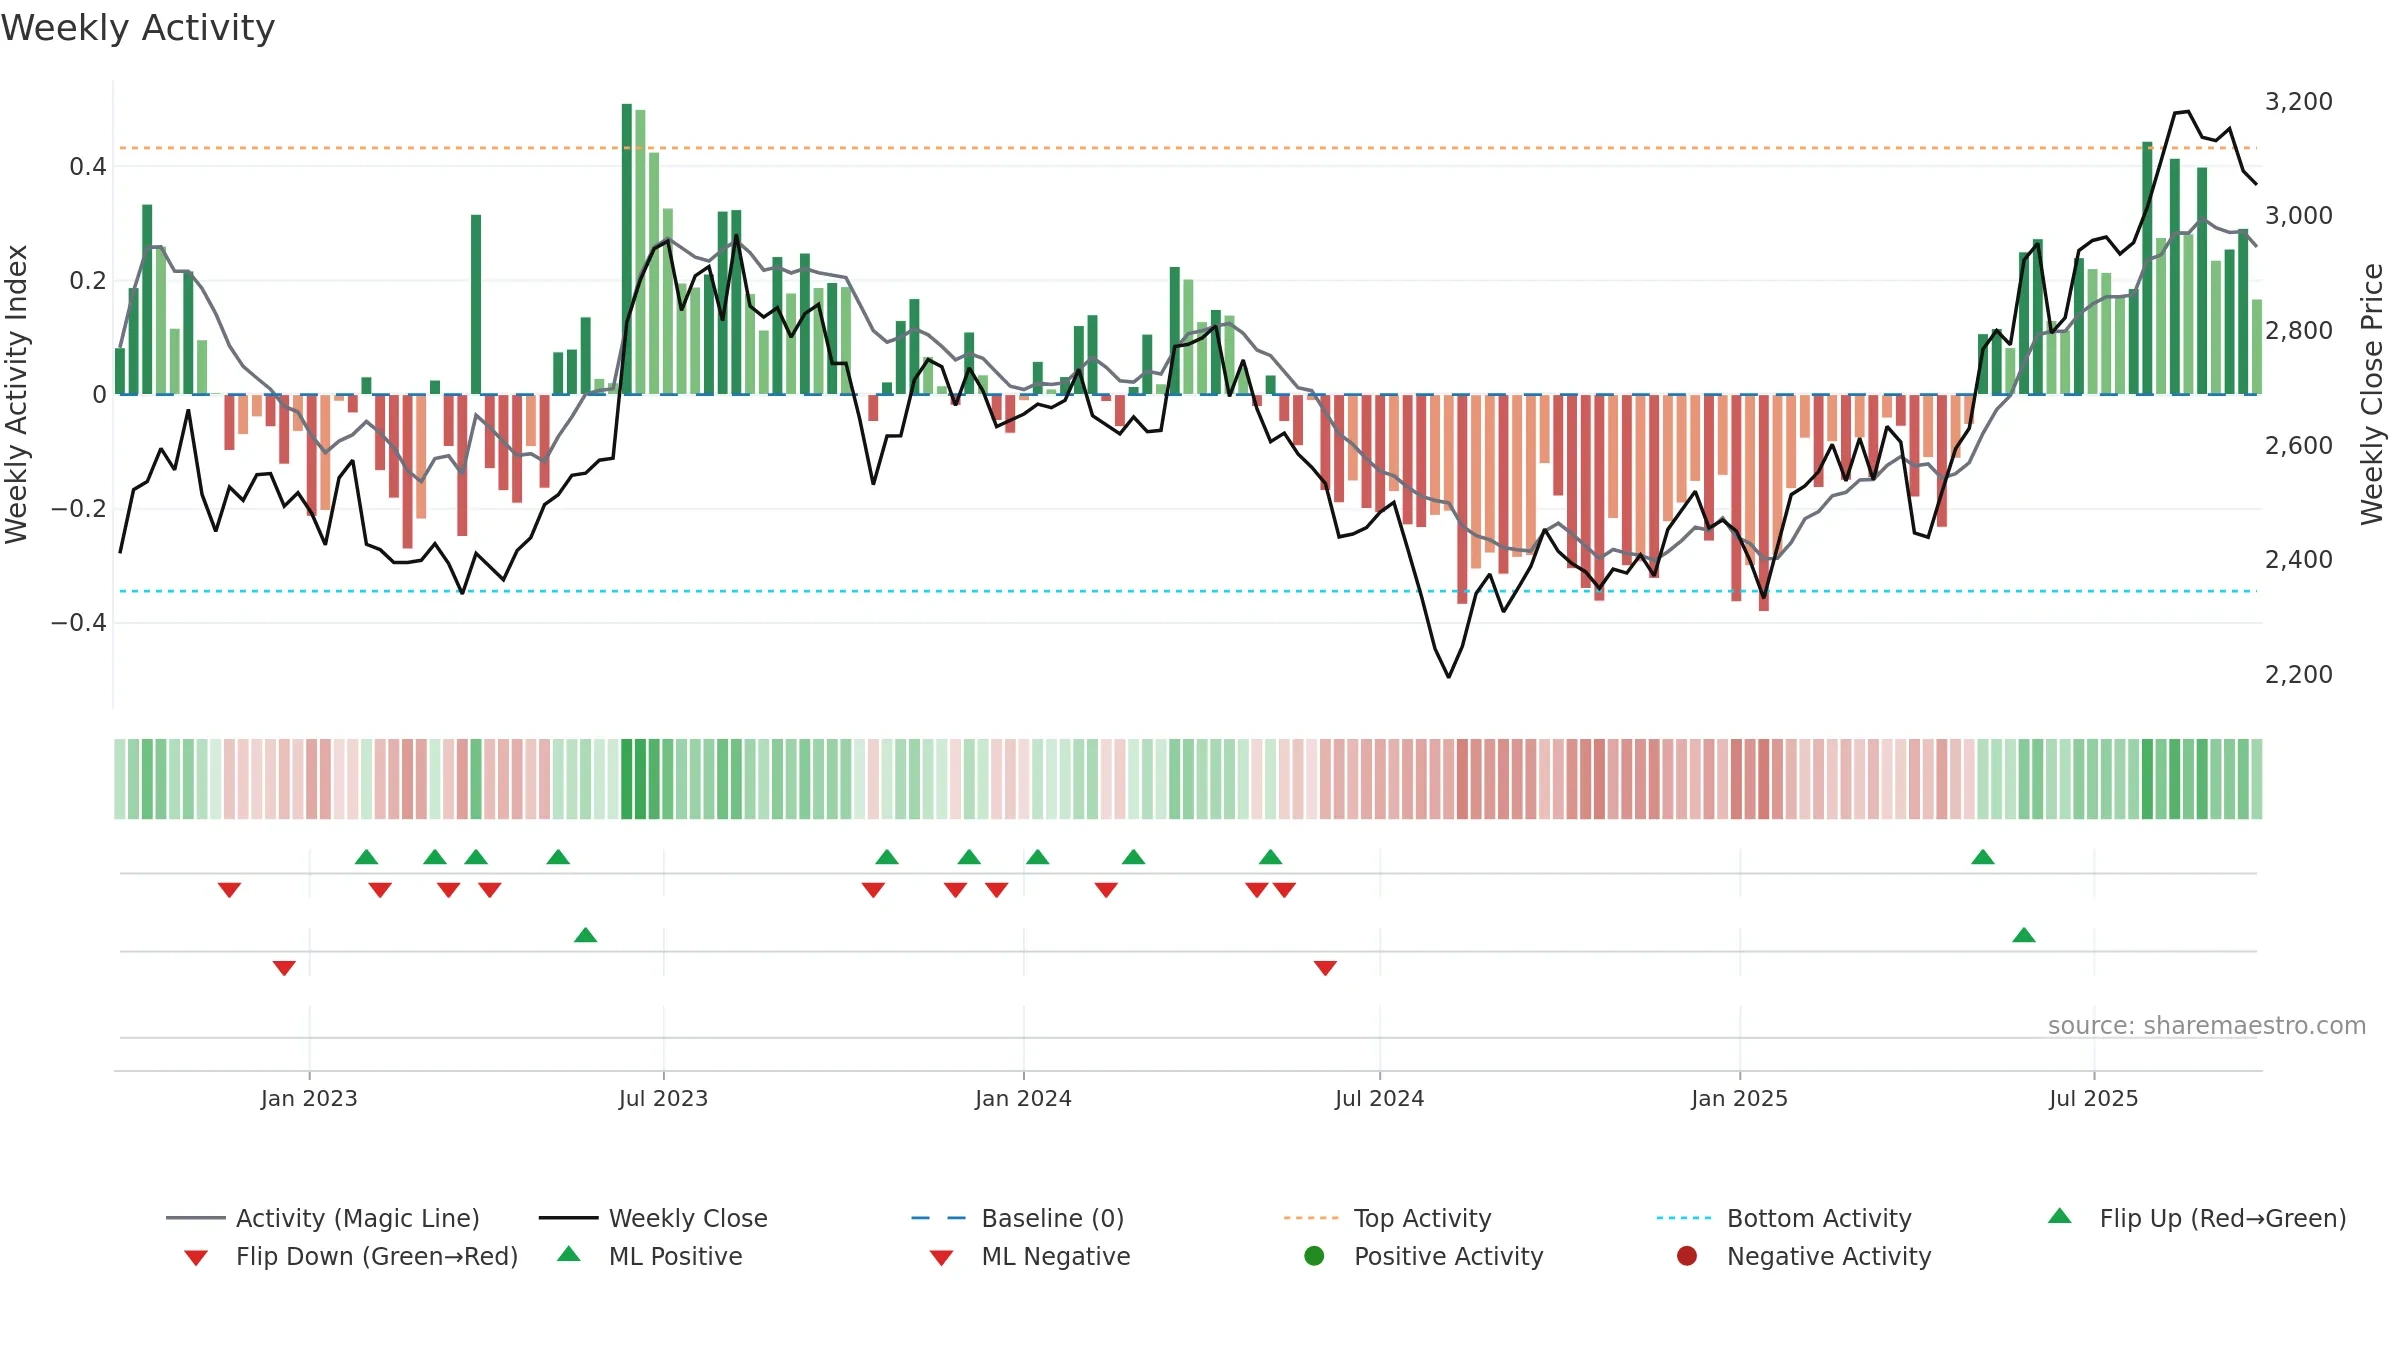The image size is (2400, 1350).
Task: Click the Jan 2023 x-axis label
Action: [309, 1098]
